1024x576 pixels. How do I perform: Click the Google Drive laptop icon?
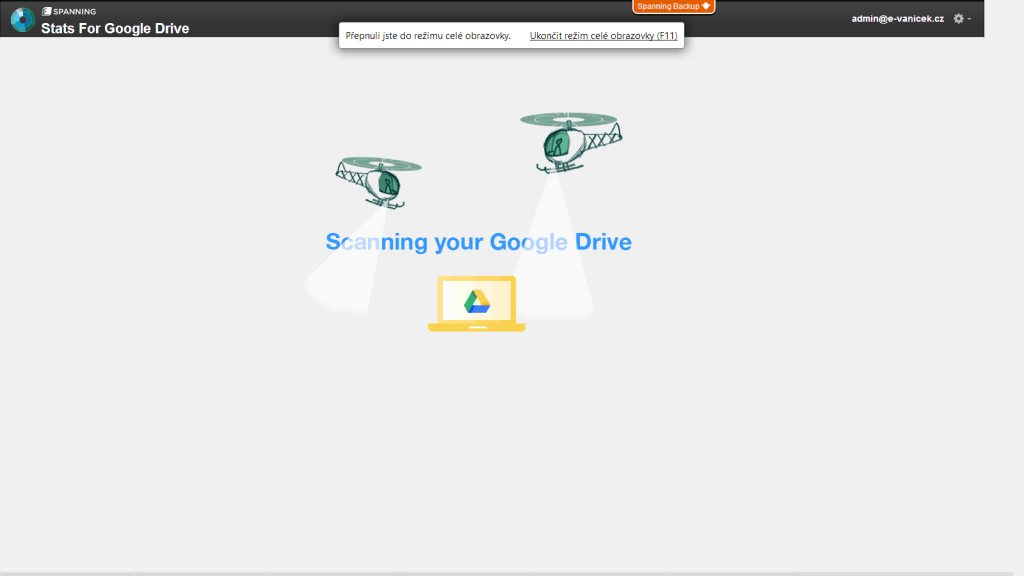477,304
